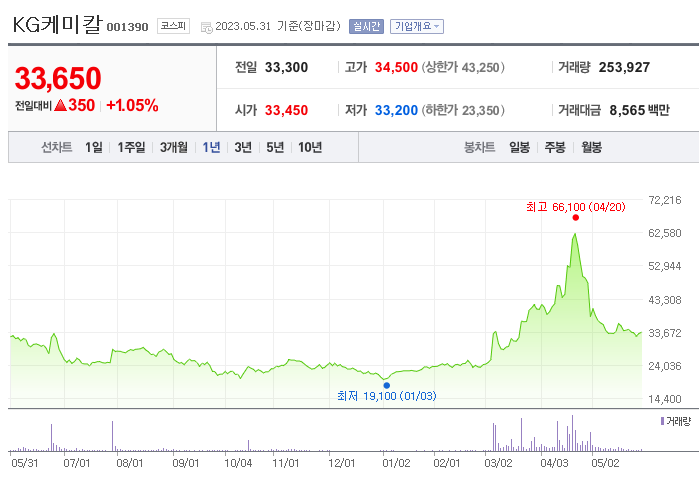Select the 1일 line chart tab
The image size is (699, 487).
coord(94,147)
